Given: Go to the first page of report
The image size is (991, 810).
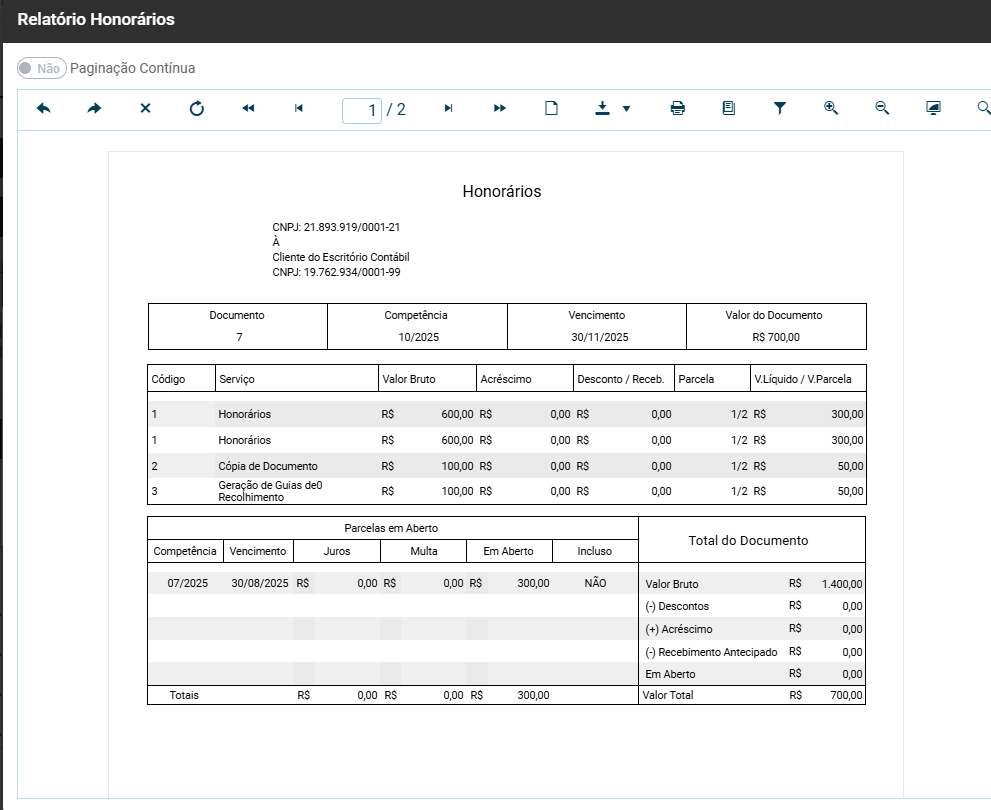Looking at the screenshot, I should coord(248,108).
